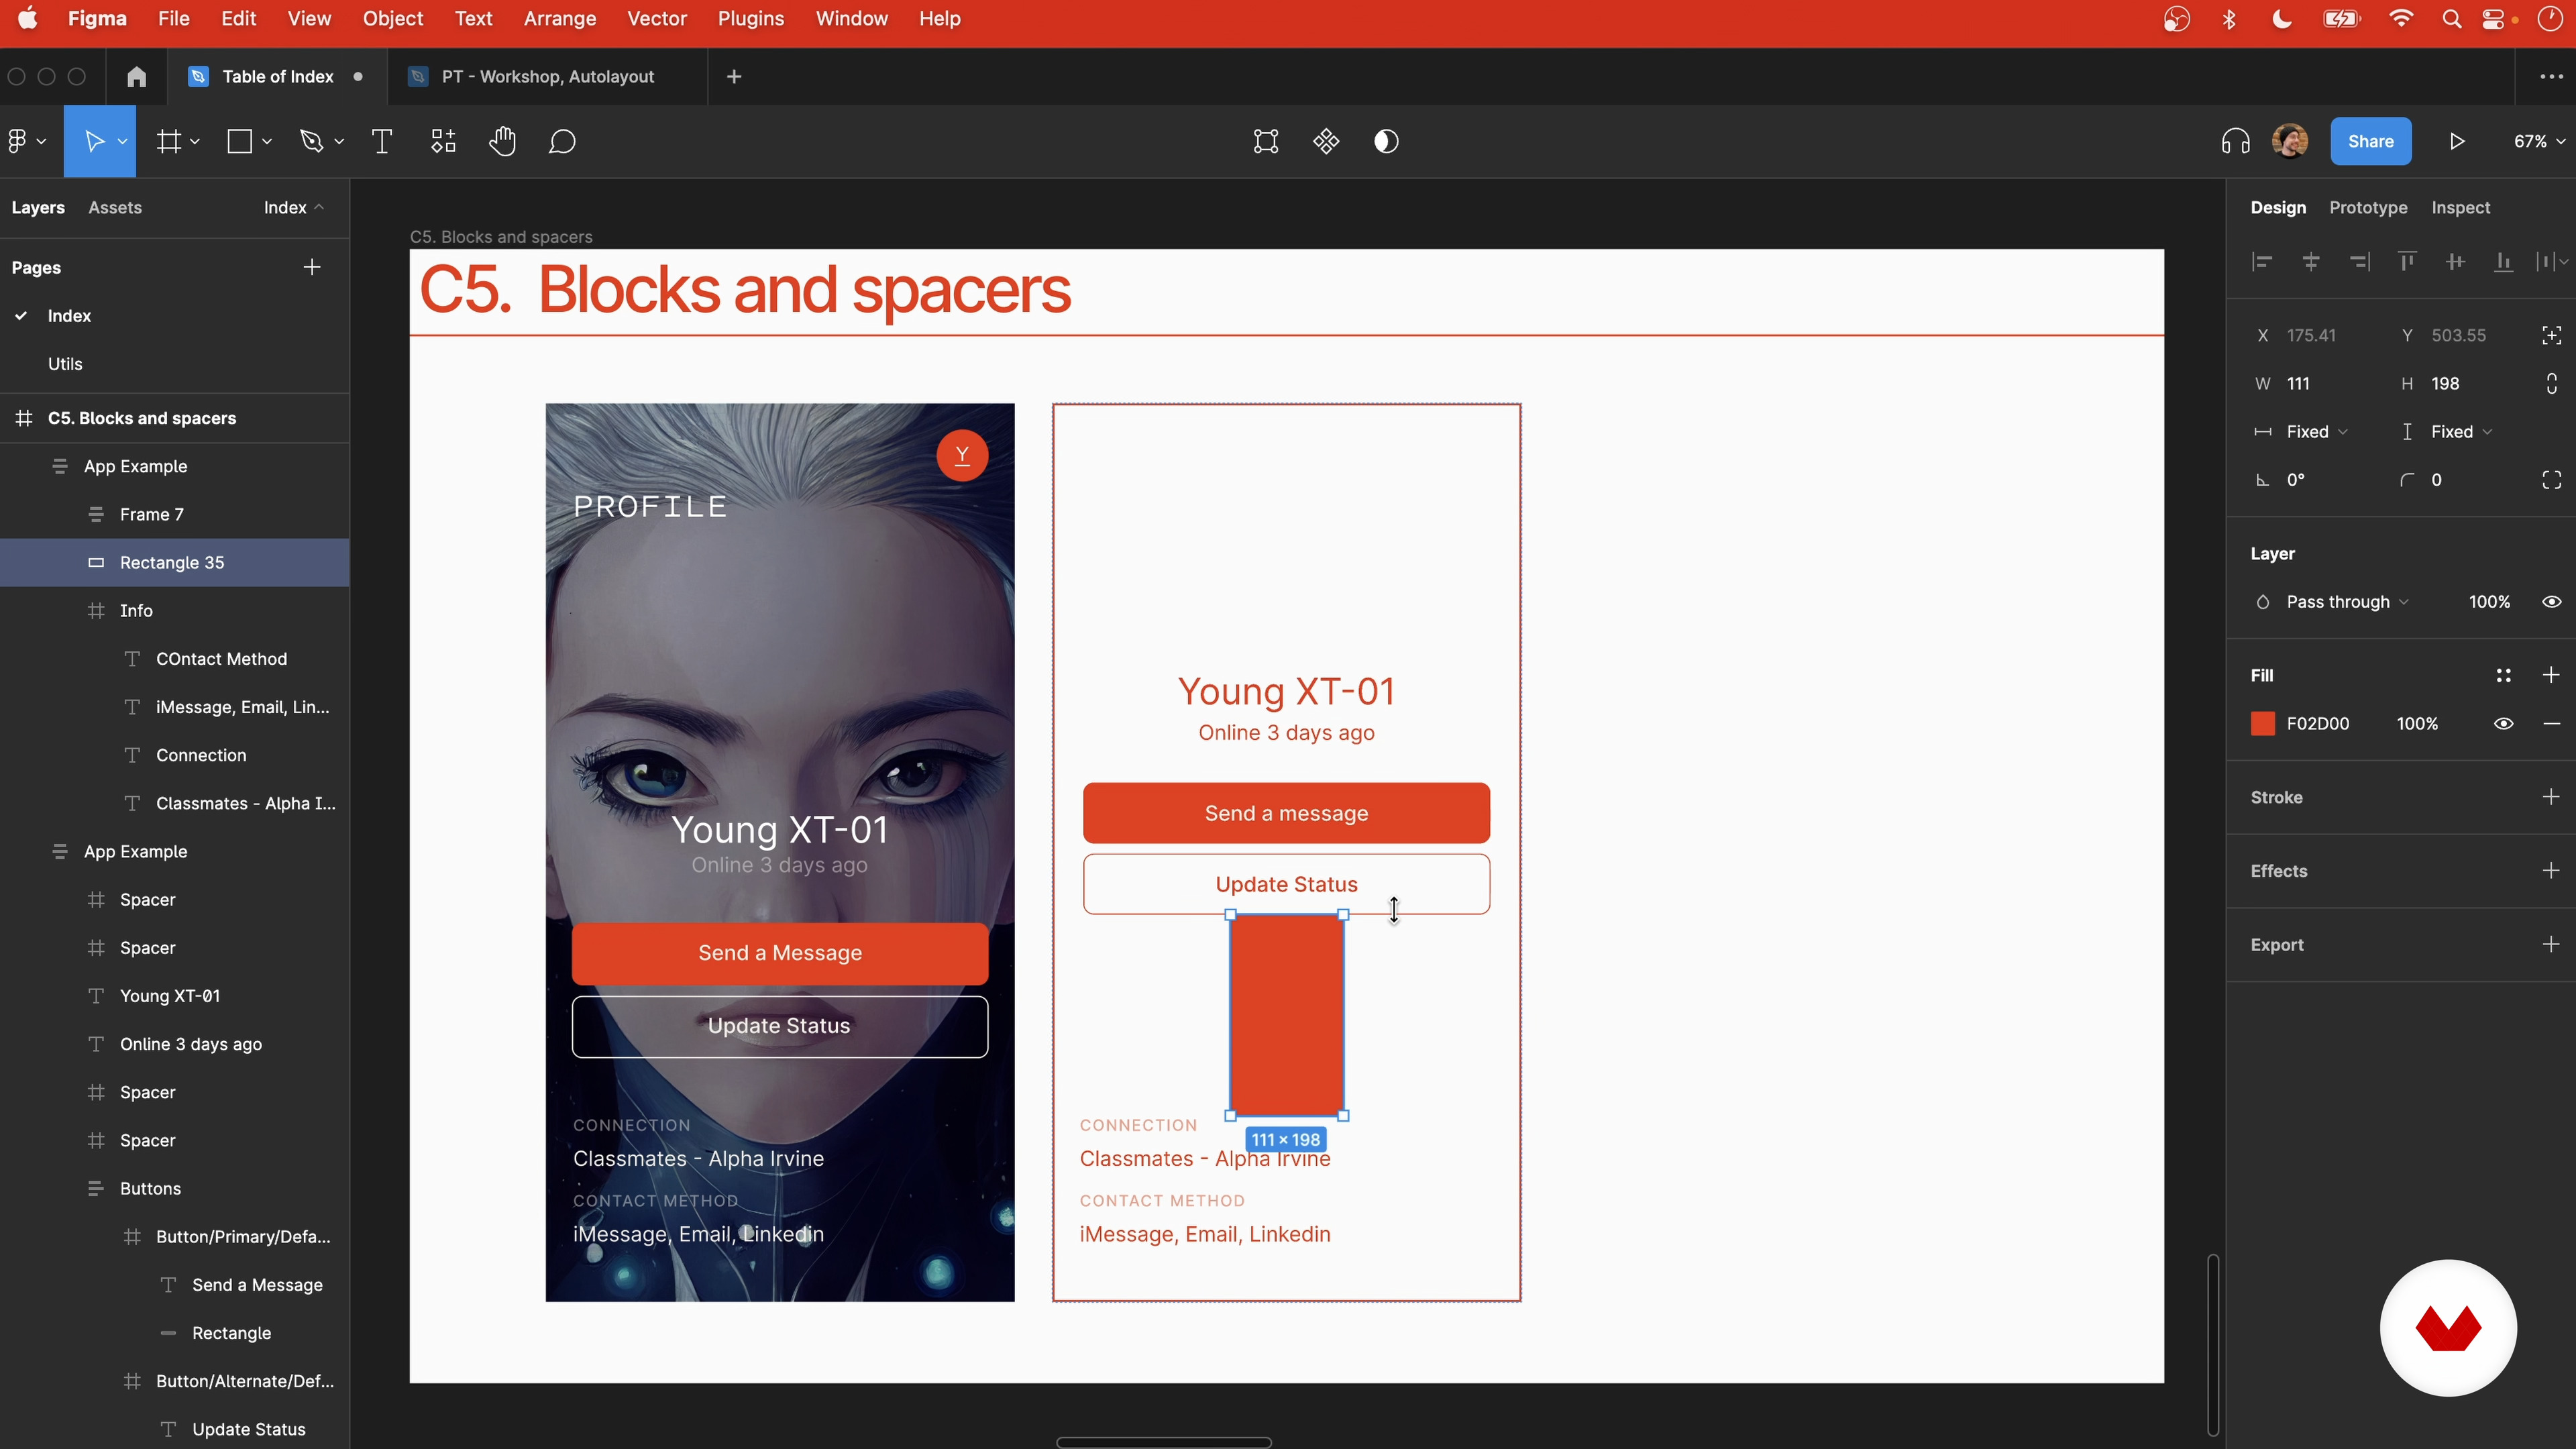
Task: Add a new fill
Action: tap(2551, 675)
